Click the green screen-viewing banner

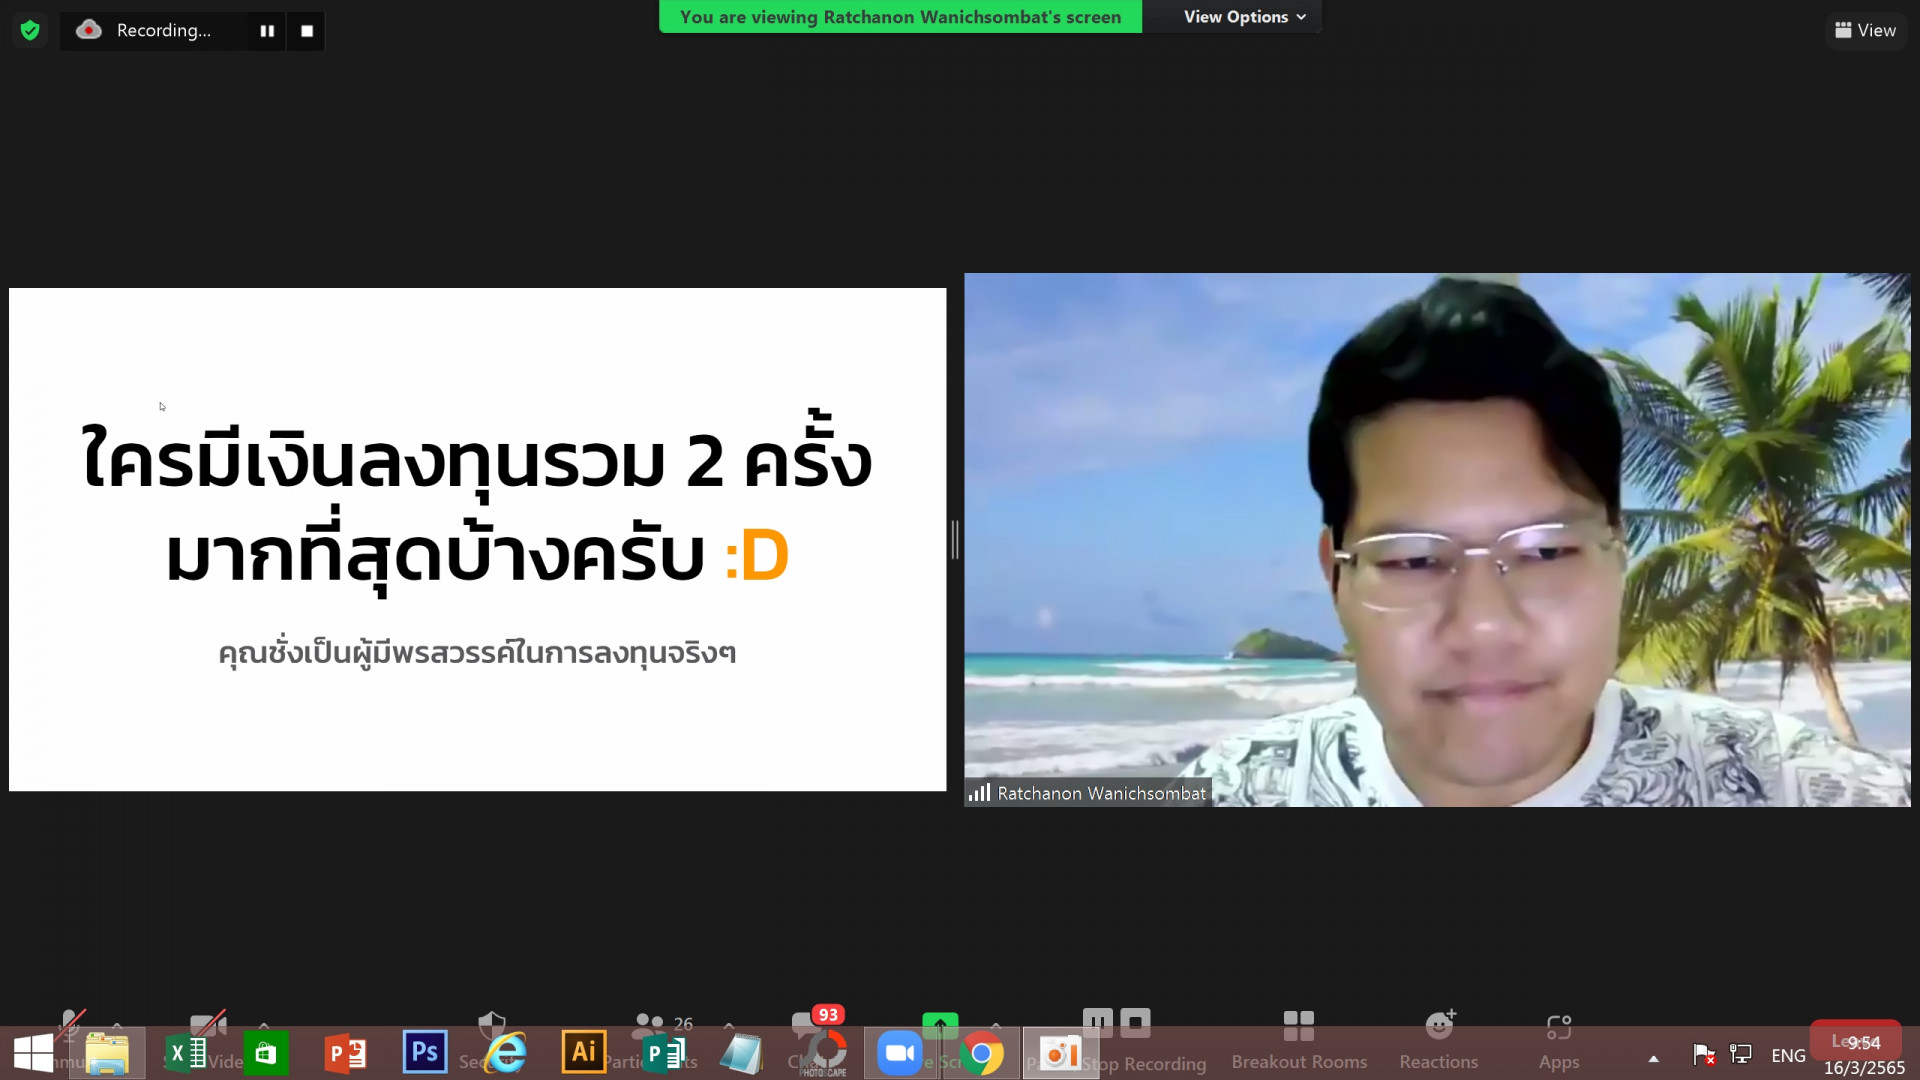click(x=900, y=17)
